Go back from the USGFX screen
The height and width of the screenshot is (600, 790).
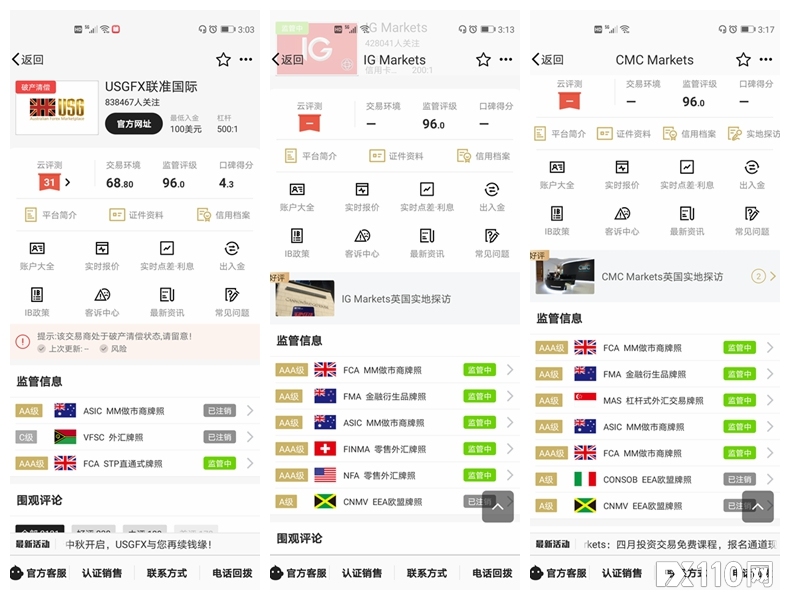point(28,59)
